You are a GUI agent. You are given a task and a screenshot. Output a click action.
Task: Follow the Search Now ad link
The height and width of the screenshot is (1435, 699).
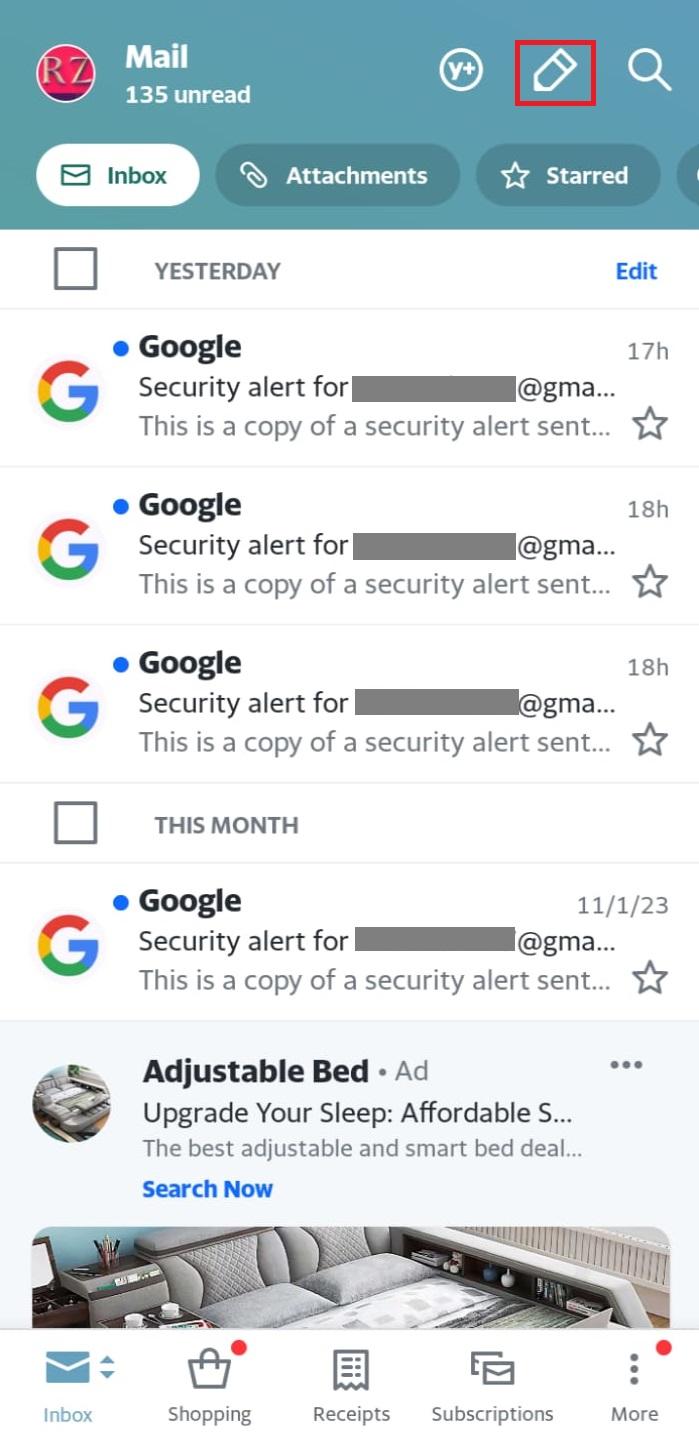(207, 1189)
